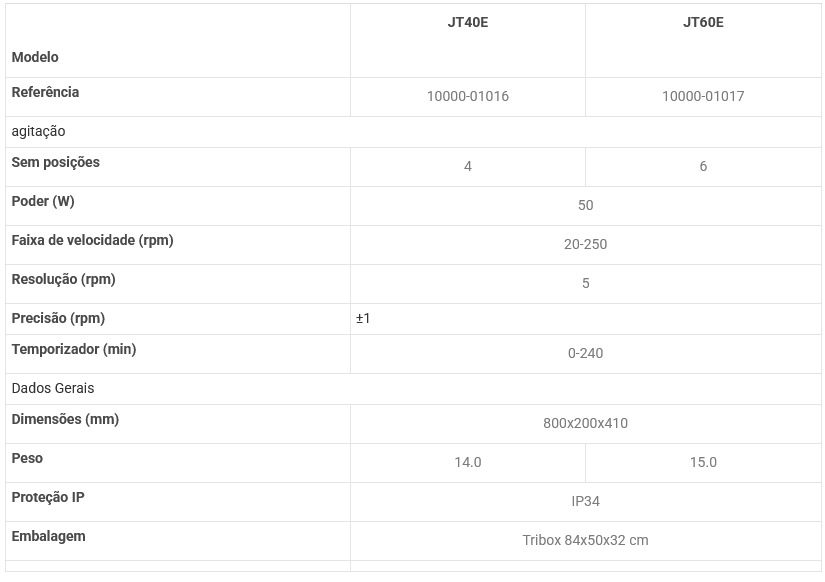Select the Referência row label

click(x=45, y=92)
